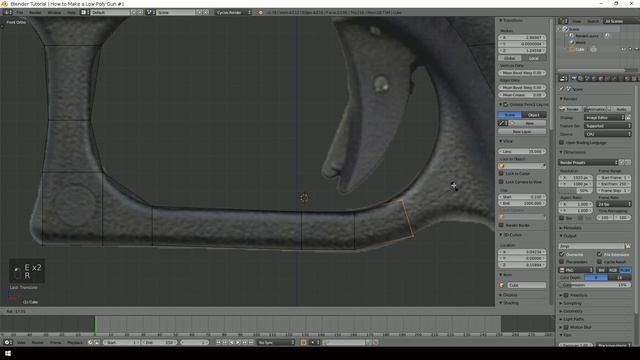
Task: Enable Open Shading Language checkbox
Action: 562,142
